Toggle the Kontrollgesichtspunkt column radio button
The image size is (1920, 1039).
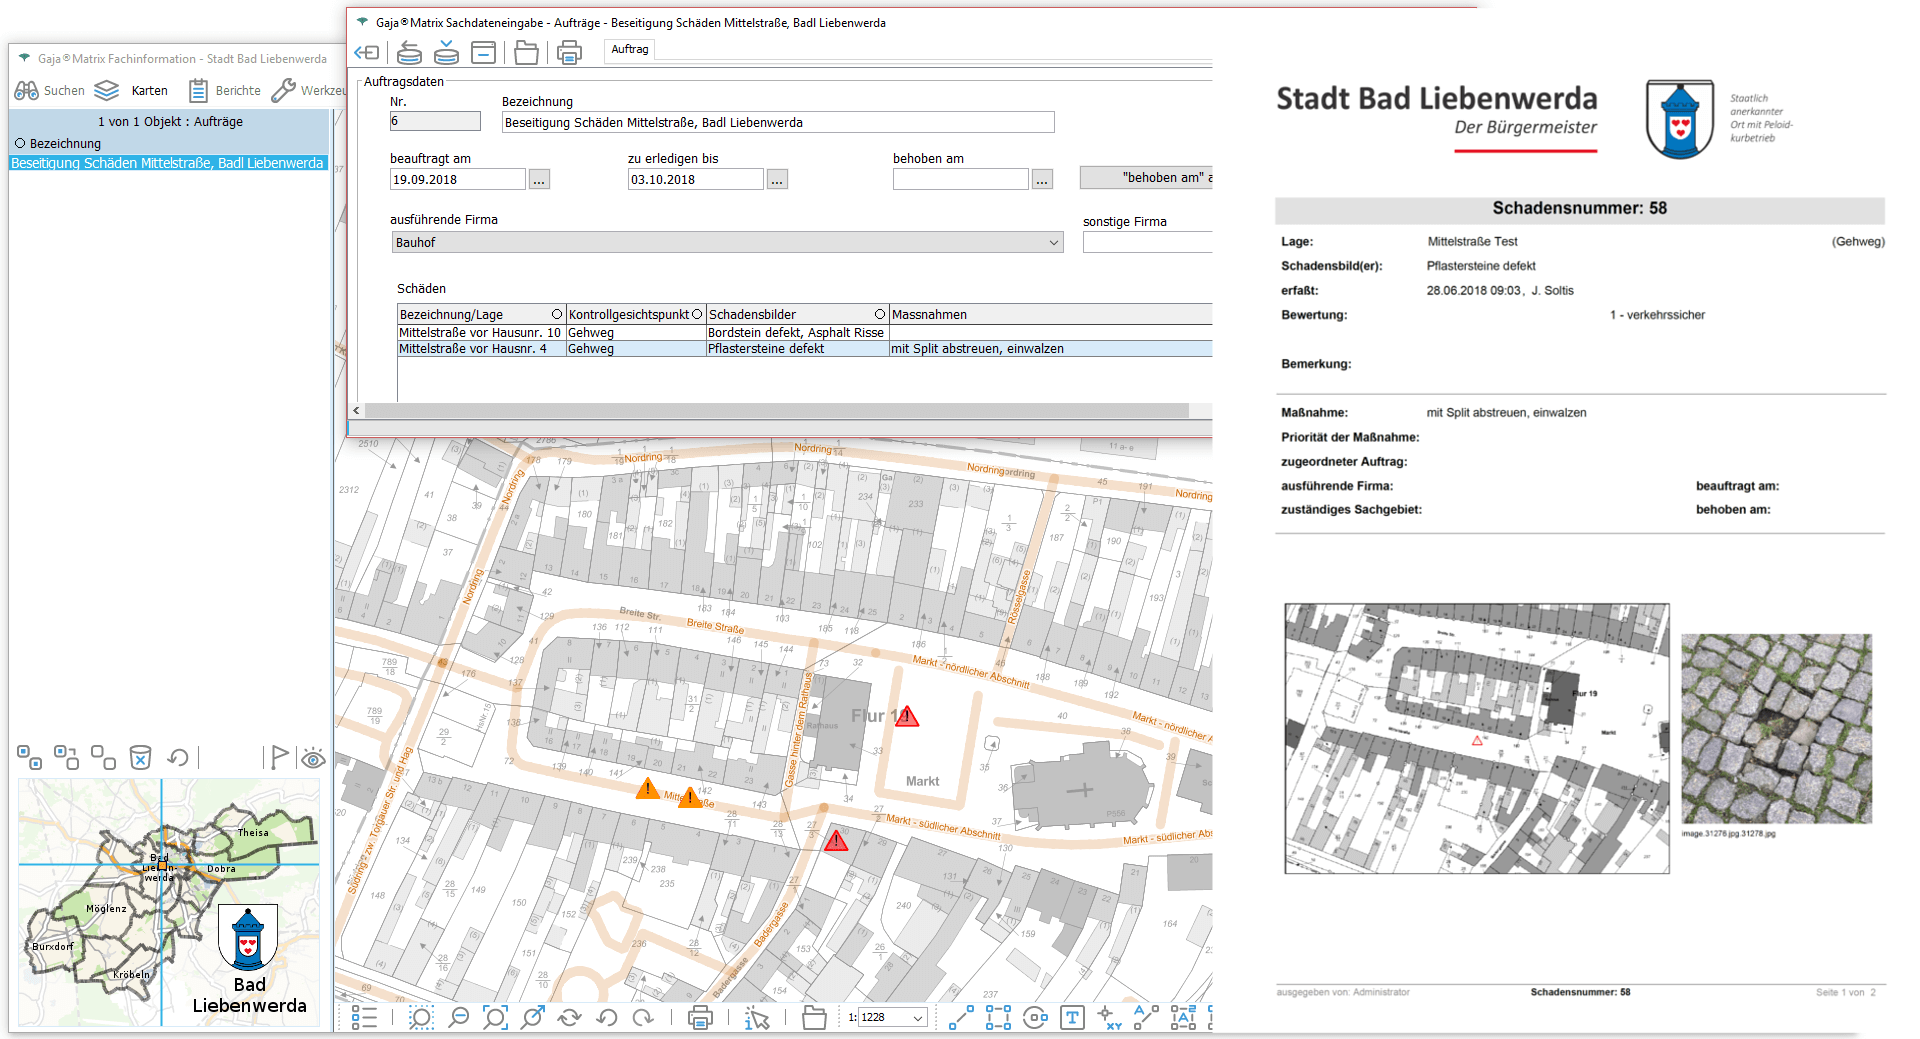click(x=697, y=314)
